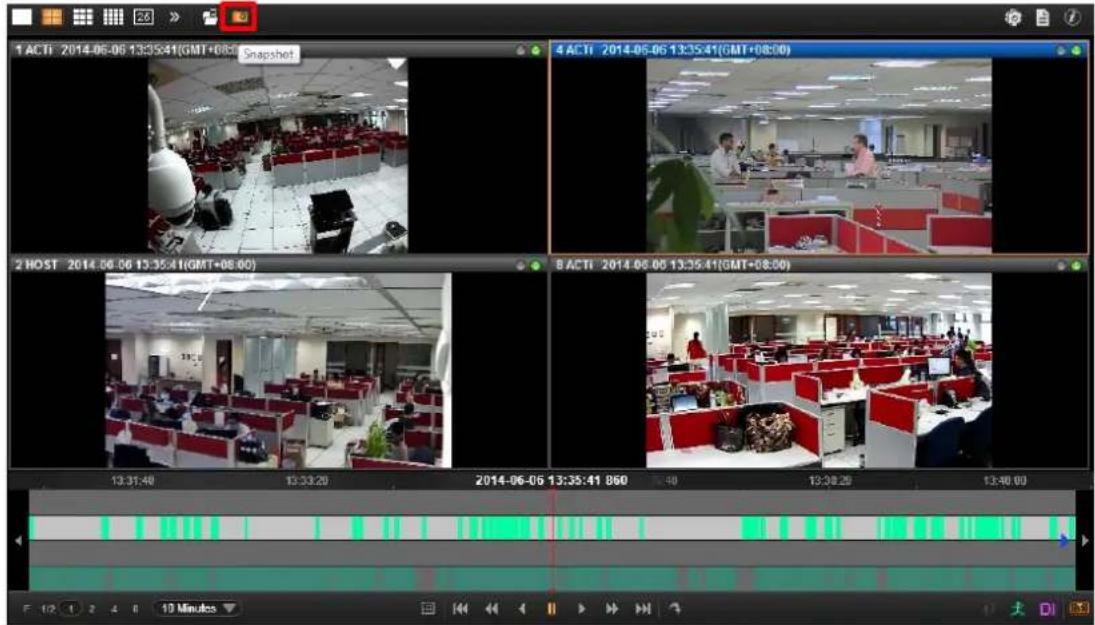Screen dimensions: 1095x625
Task: Open the export folder icon
Action: (210, 17)
